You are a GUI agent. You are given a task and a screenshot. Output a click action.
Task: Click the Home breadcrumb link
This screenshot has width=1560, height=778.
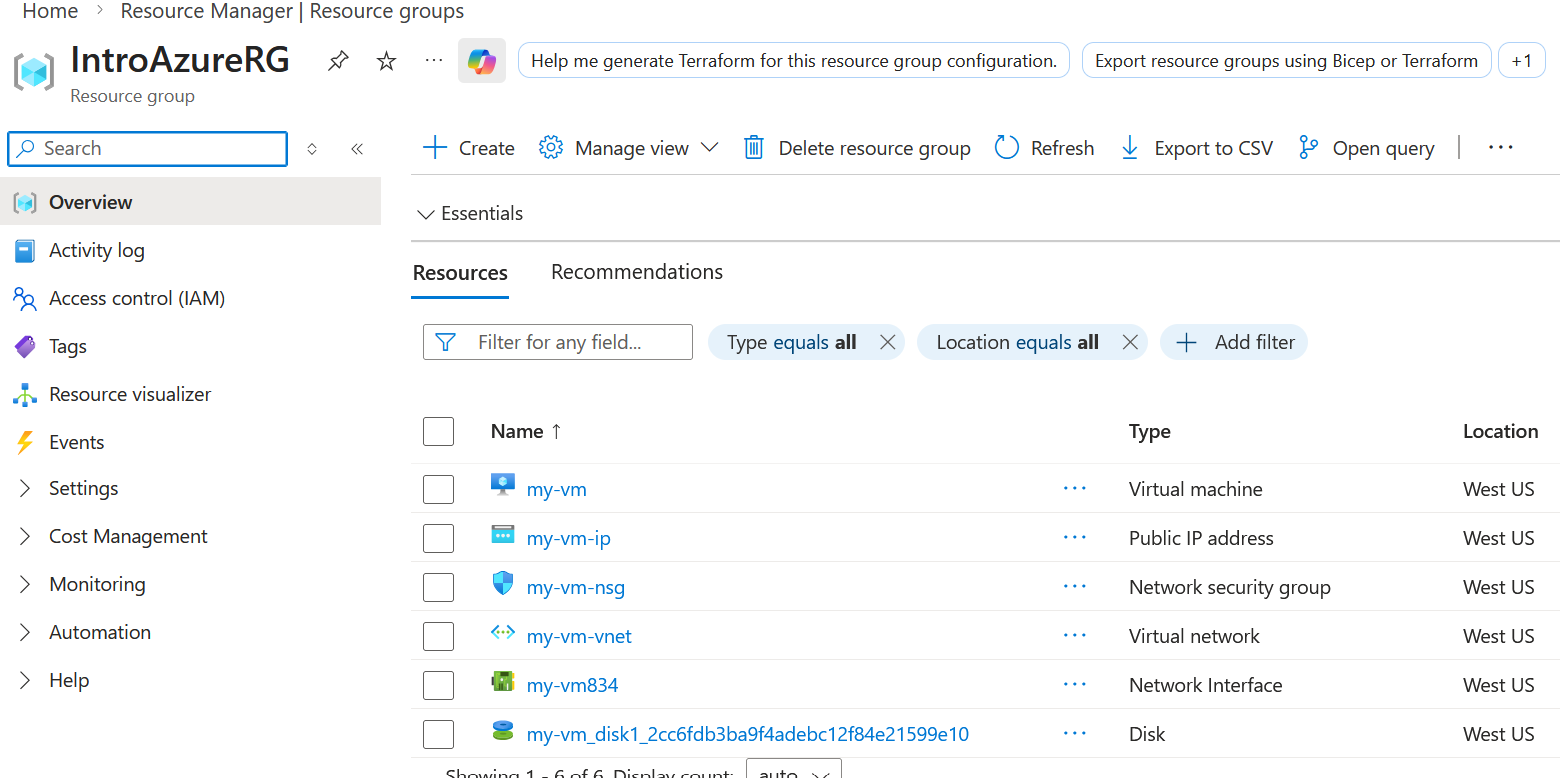50,11
